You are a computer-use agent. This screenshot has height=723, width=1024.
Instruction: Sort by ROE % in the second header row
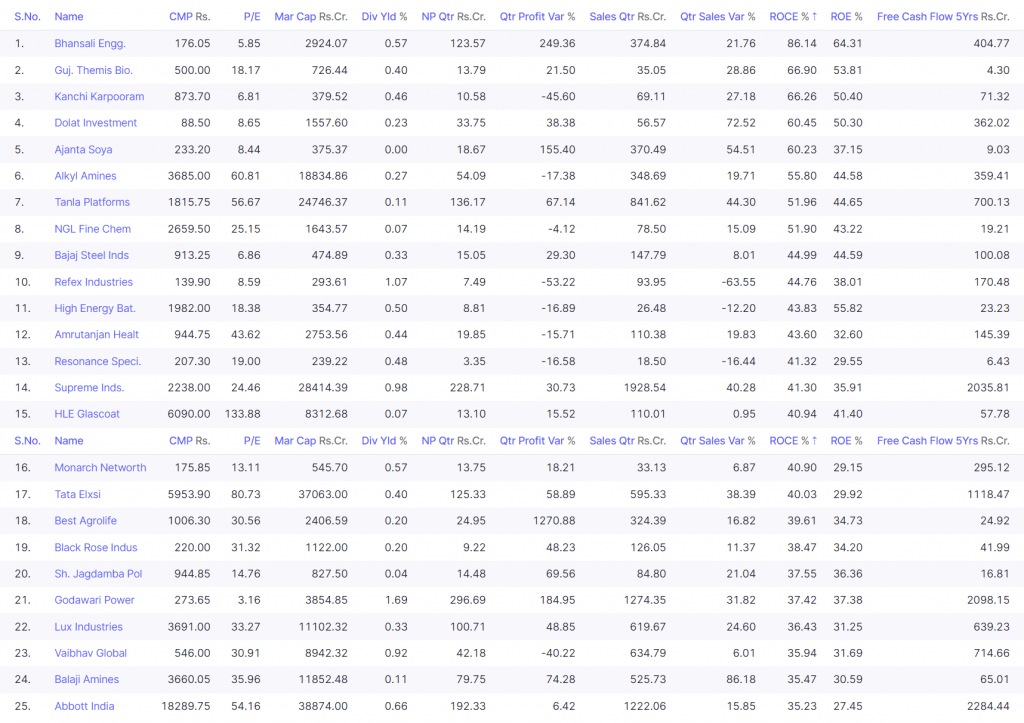[846, 441]
